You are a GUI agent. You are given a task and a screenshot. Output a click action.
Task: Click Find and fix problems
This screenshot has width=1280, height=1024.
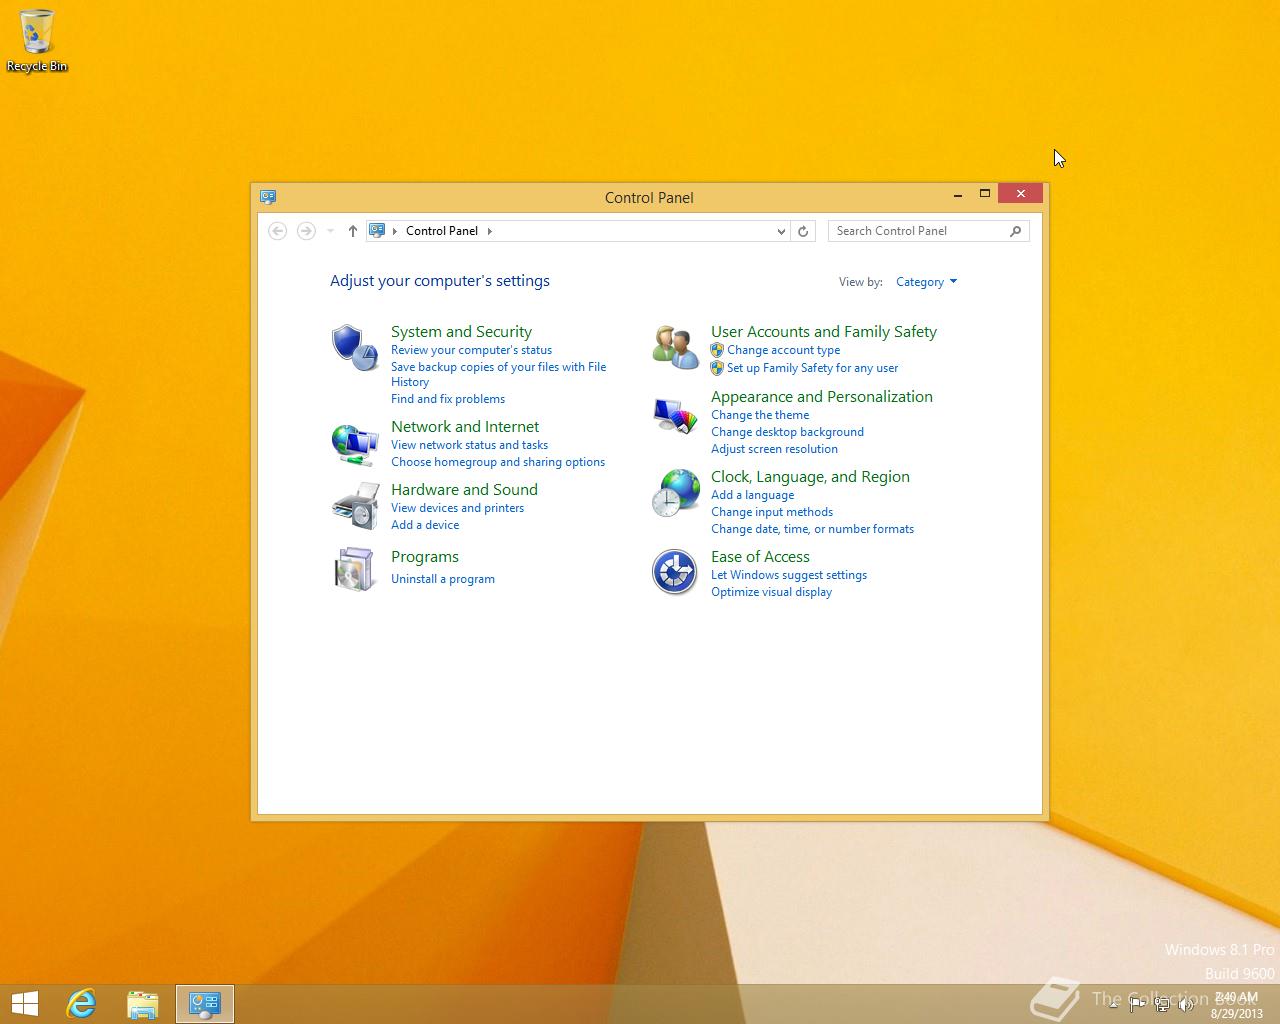pos(448,399)
